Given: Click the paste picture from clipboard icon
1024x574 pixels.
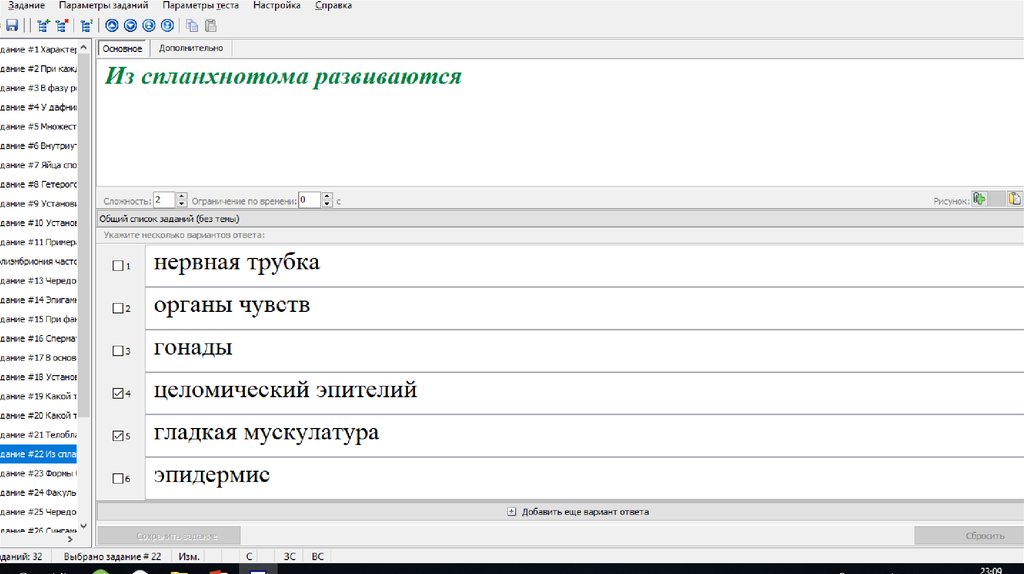Looking at the screenshot, I should [1014, 199].
